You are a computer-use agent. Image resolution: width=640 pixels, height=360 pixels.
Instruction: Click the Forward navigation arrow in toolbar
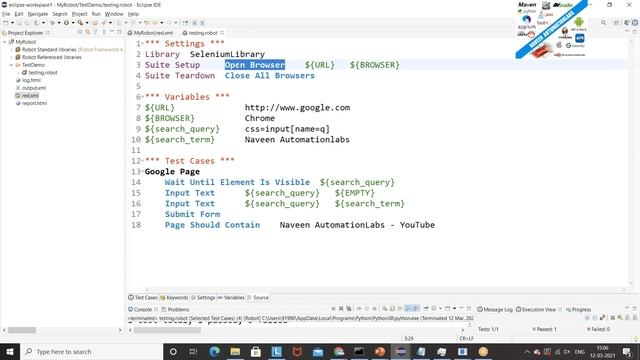pos(169,23)
